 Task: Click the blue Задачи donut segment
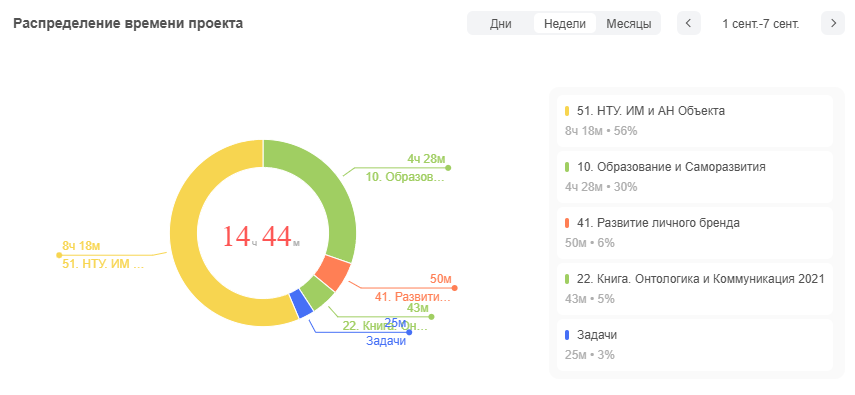pyautogui.click(x=302, y=304)
